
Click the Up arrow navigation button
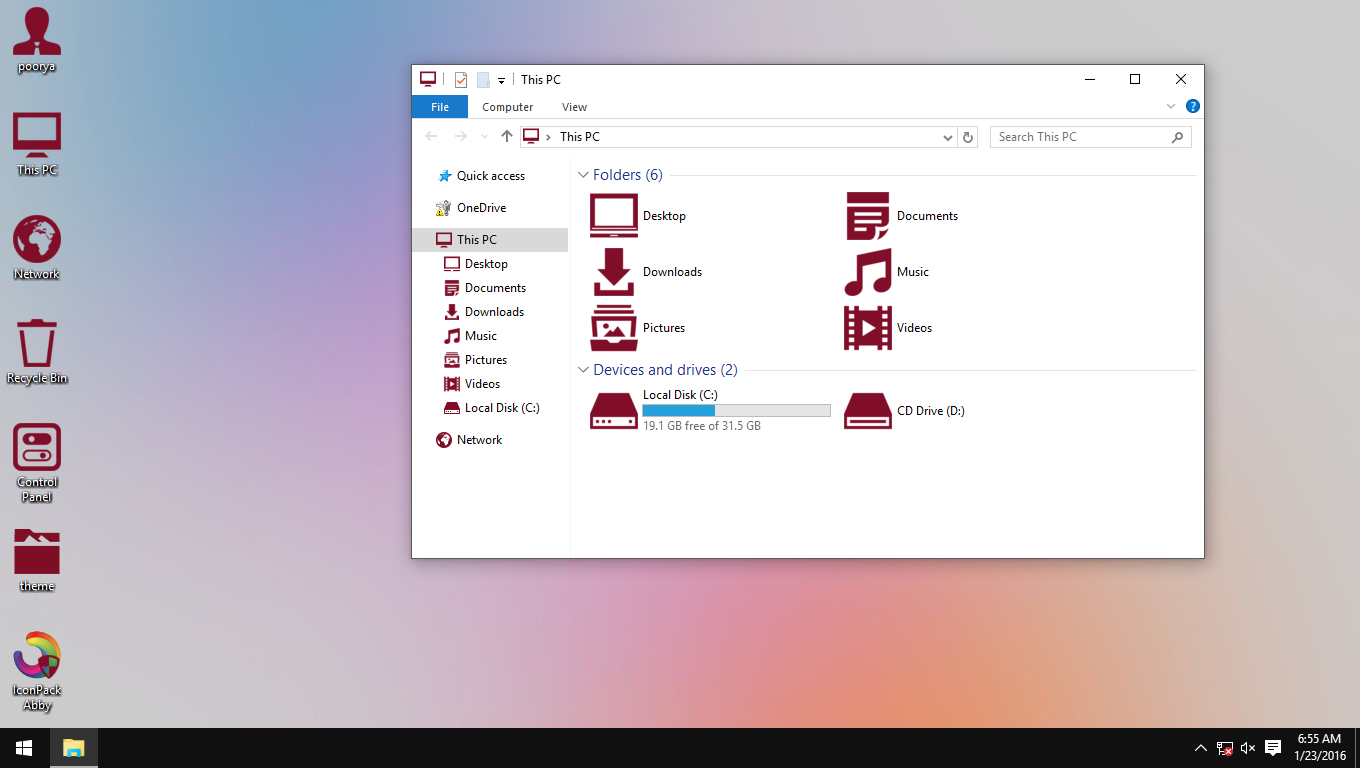[507, 137]
